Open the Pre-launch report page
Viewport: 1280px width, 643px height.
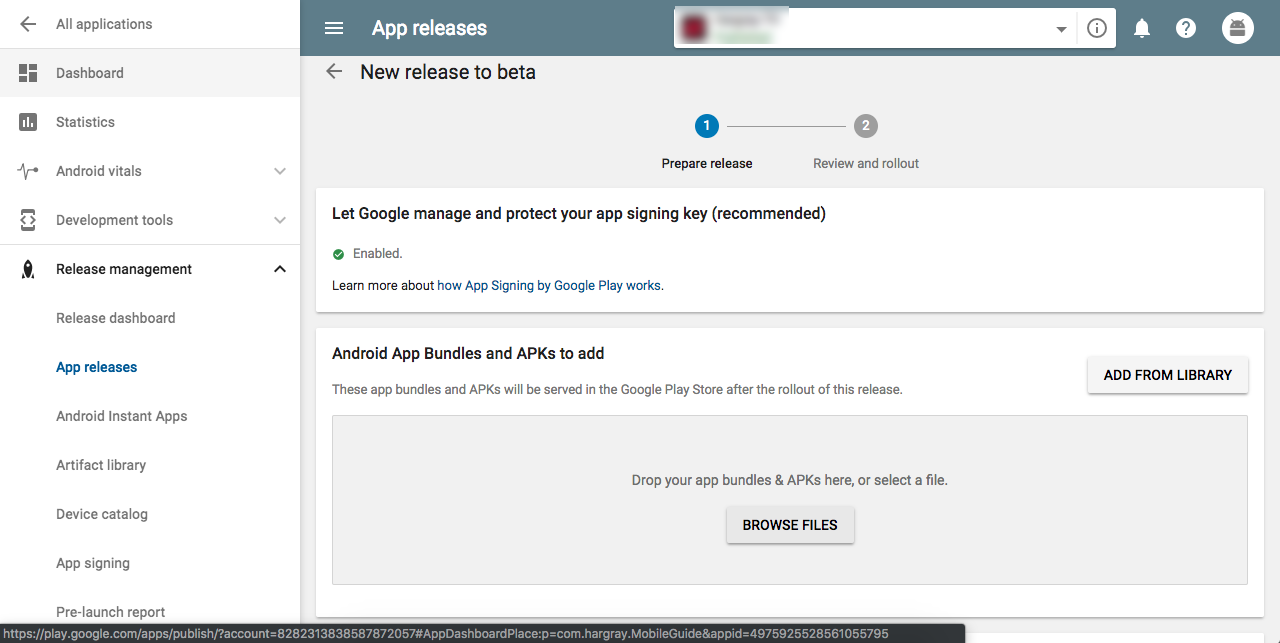pos(110,611)
